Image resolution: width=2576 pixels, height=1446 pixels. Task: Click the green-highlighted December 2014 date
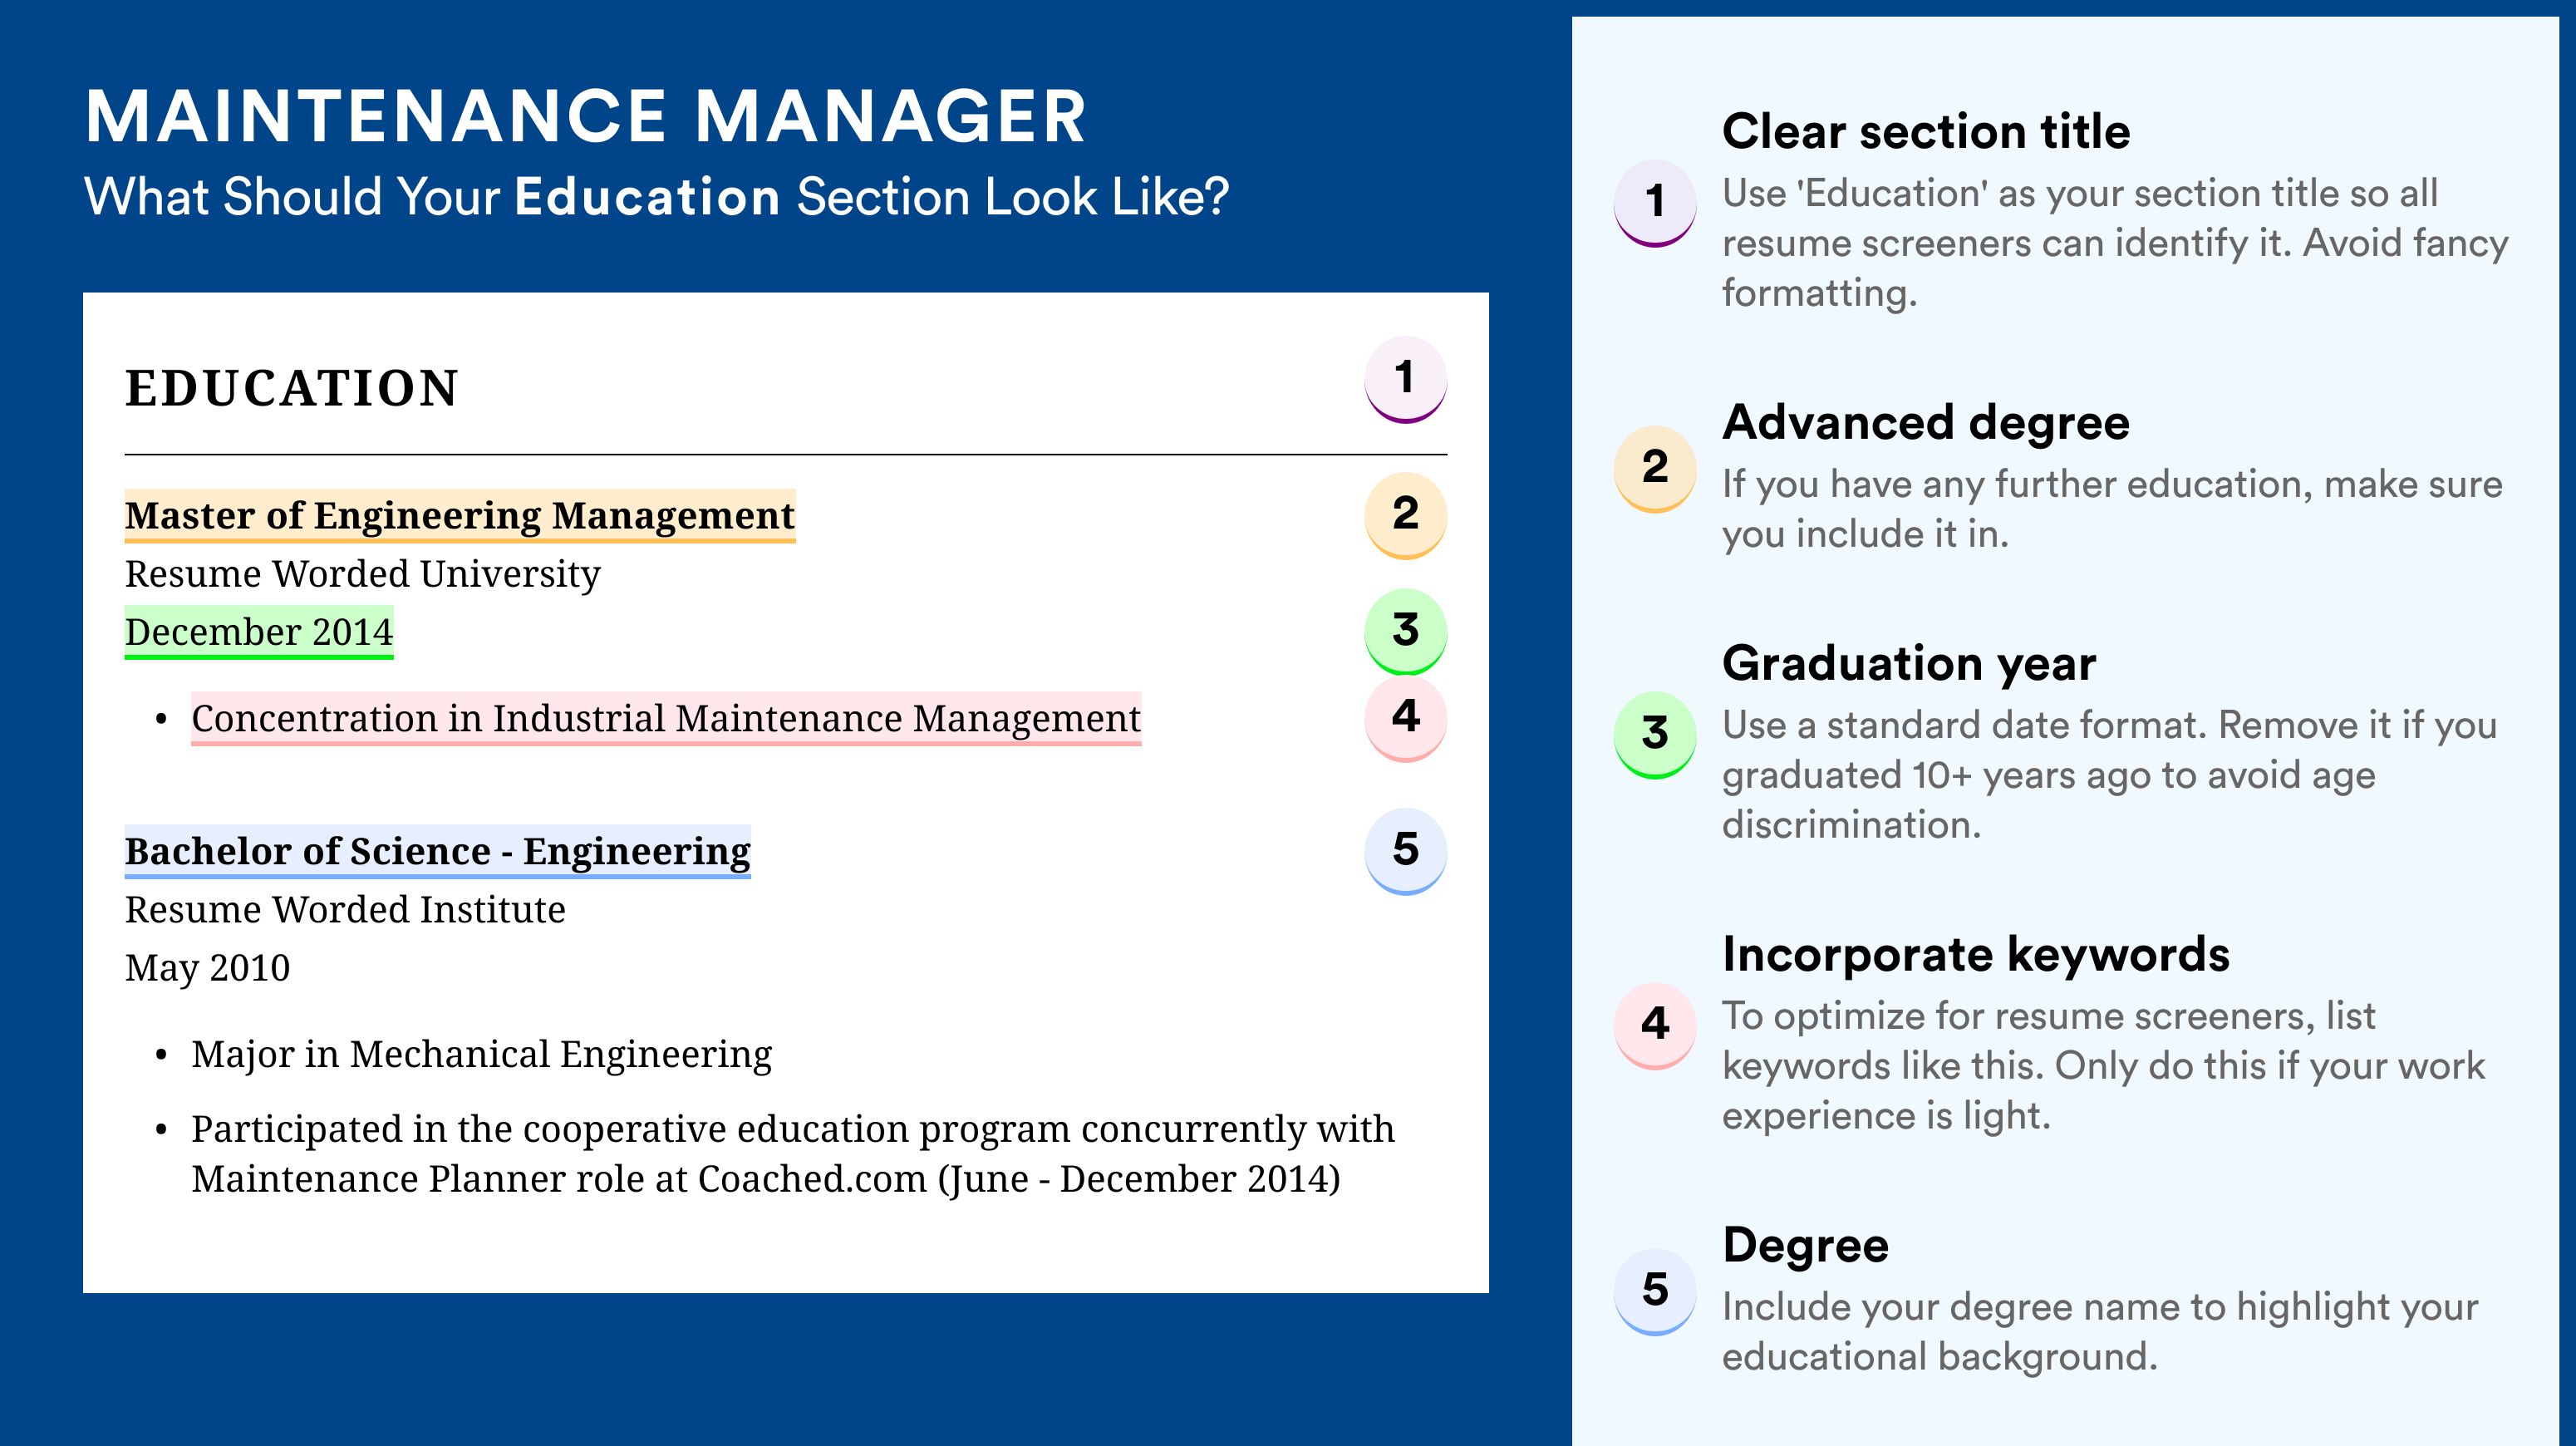click(259, 632)
